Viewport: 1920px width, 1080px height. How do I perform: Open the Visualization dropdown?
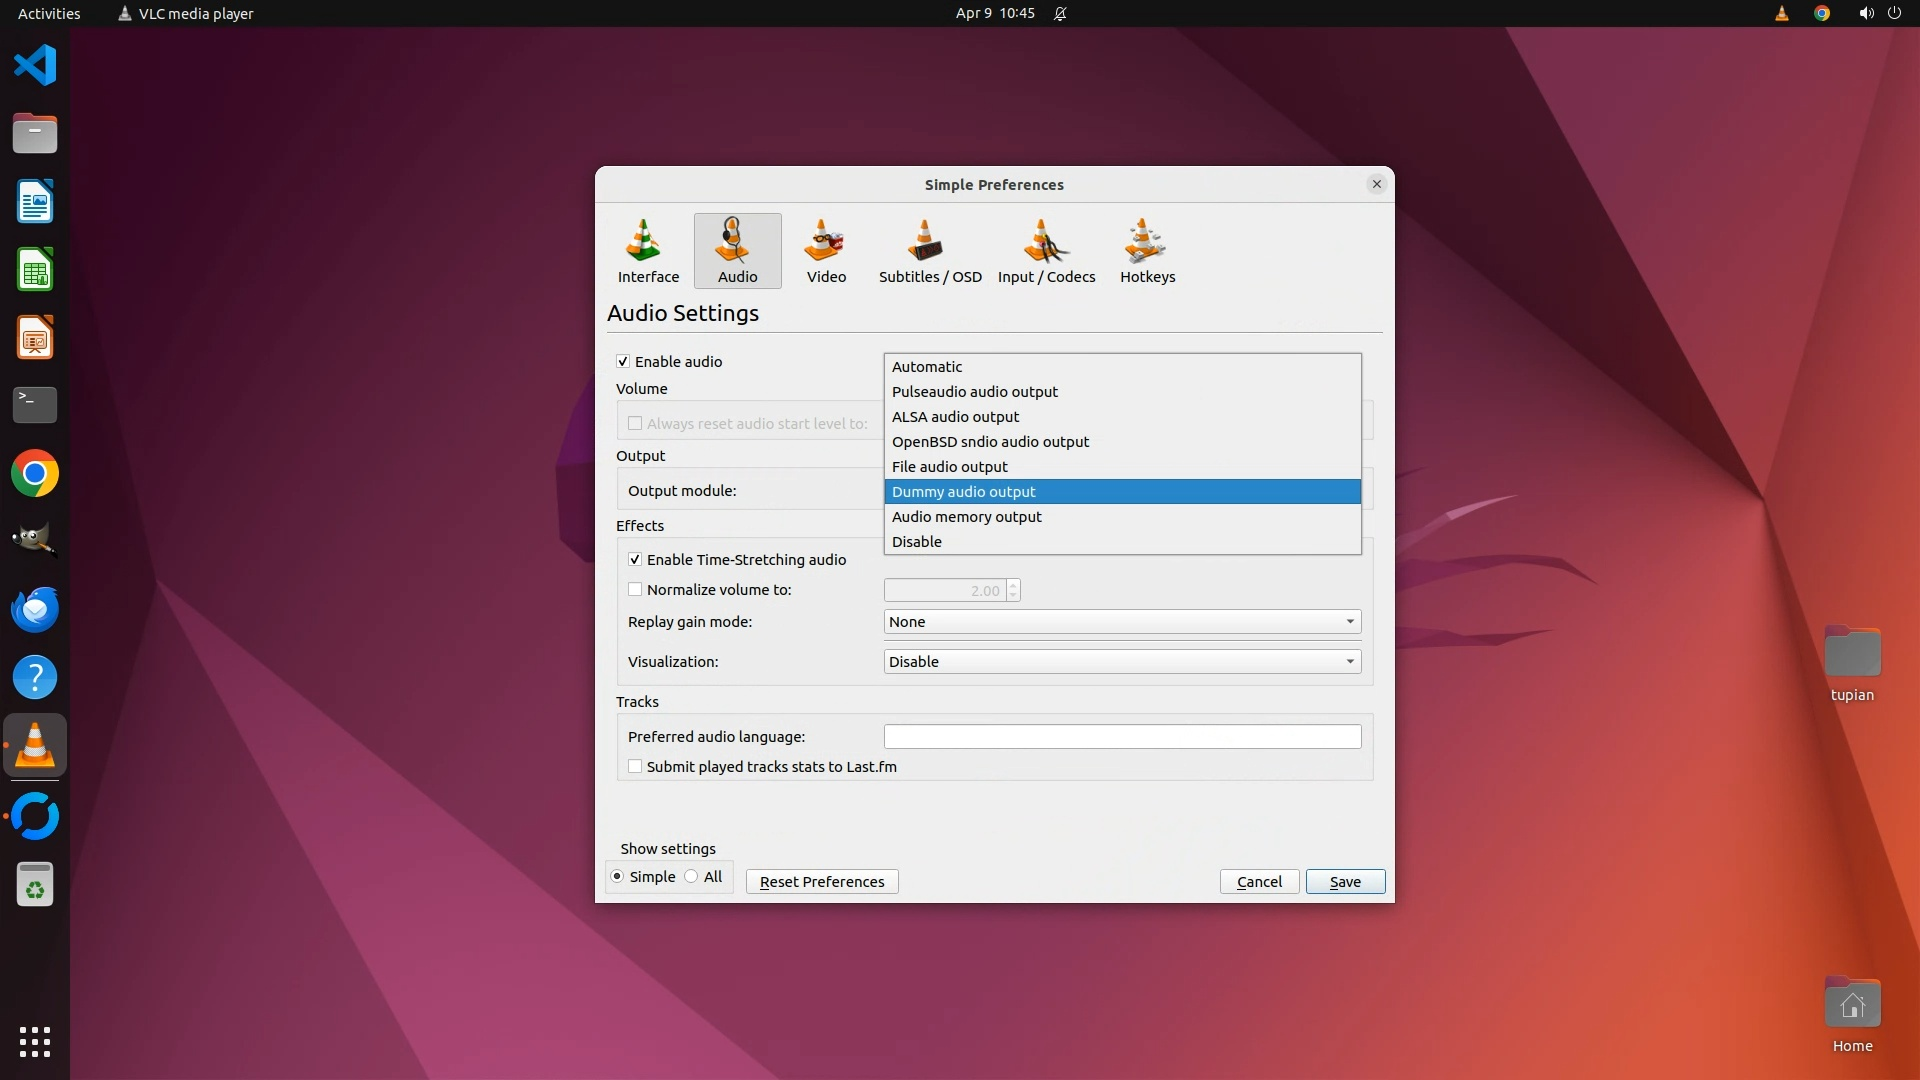(1121, 662)
